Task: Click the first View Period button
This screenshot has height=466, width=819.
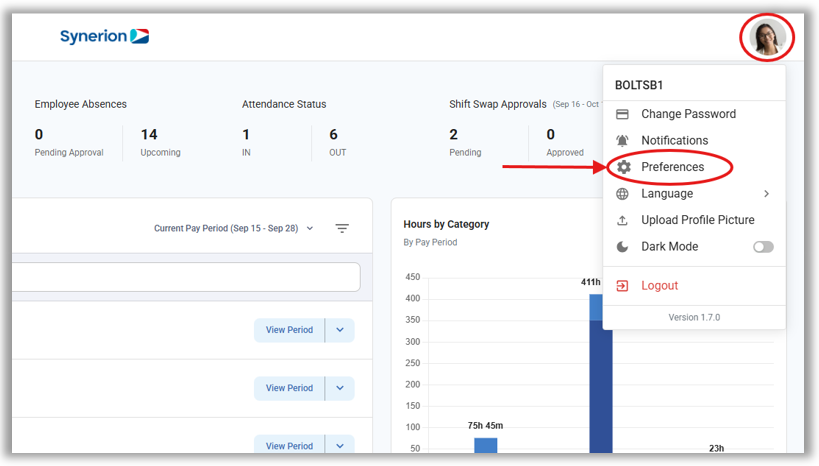Action: pyautogui.click(x=289, y=330)
